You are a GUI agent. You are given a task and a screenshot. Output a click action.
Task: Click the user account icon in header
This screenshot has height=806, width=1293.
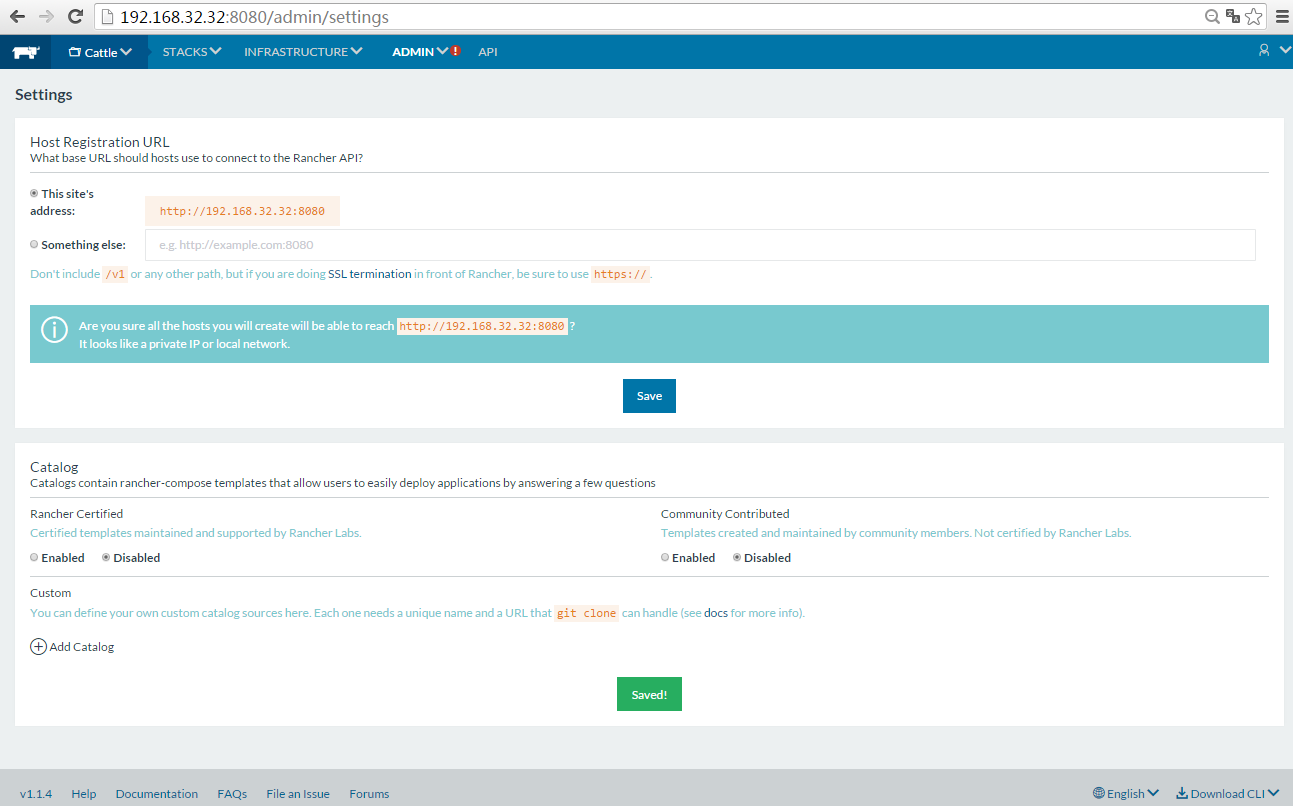pyautogui.click(x=1264, y=50)
